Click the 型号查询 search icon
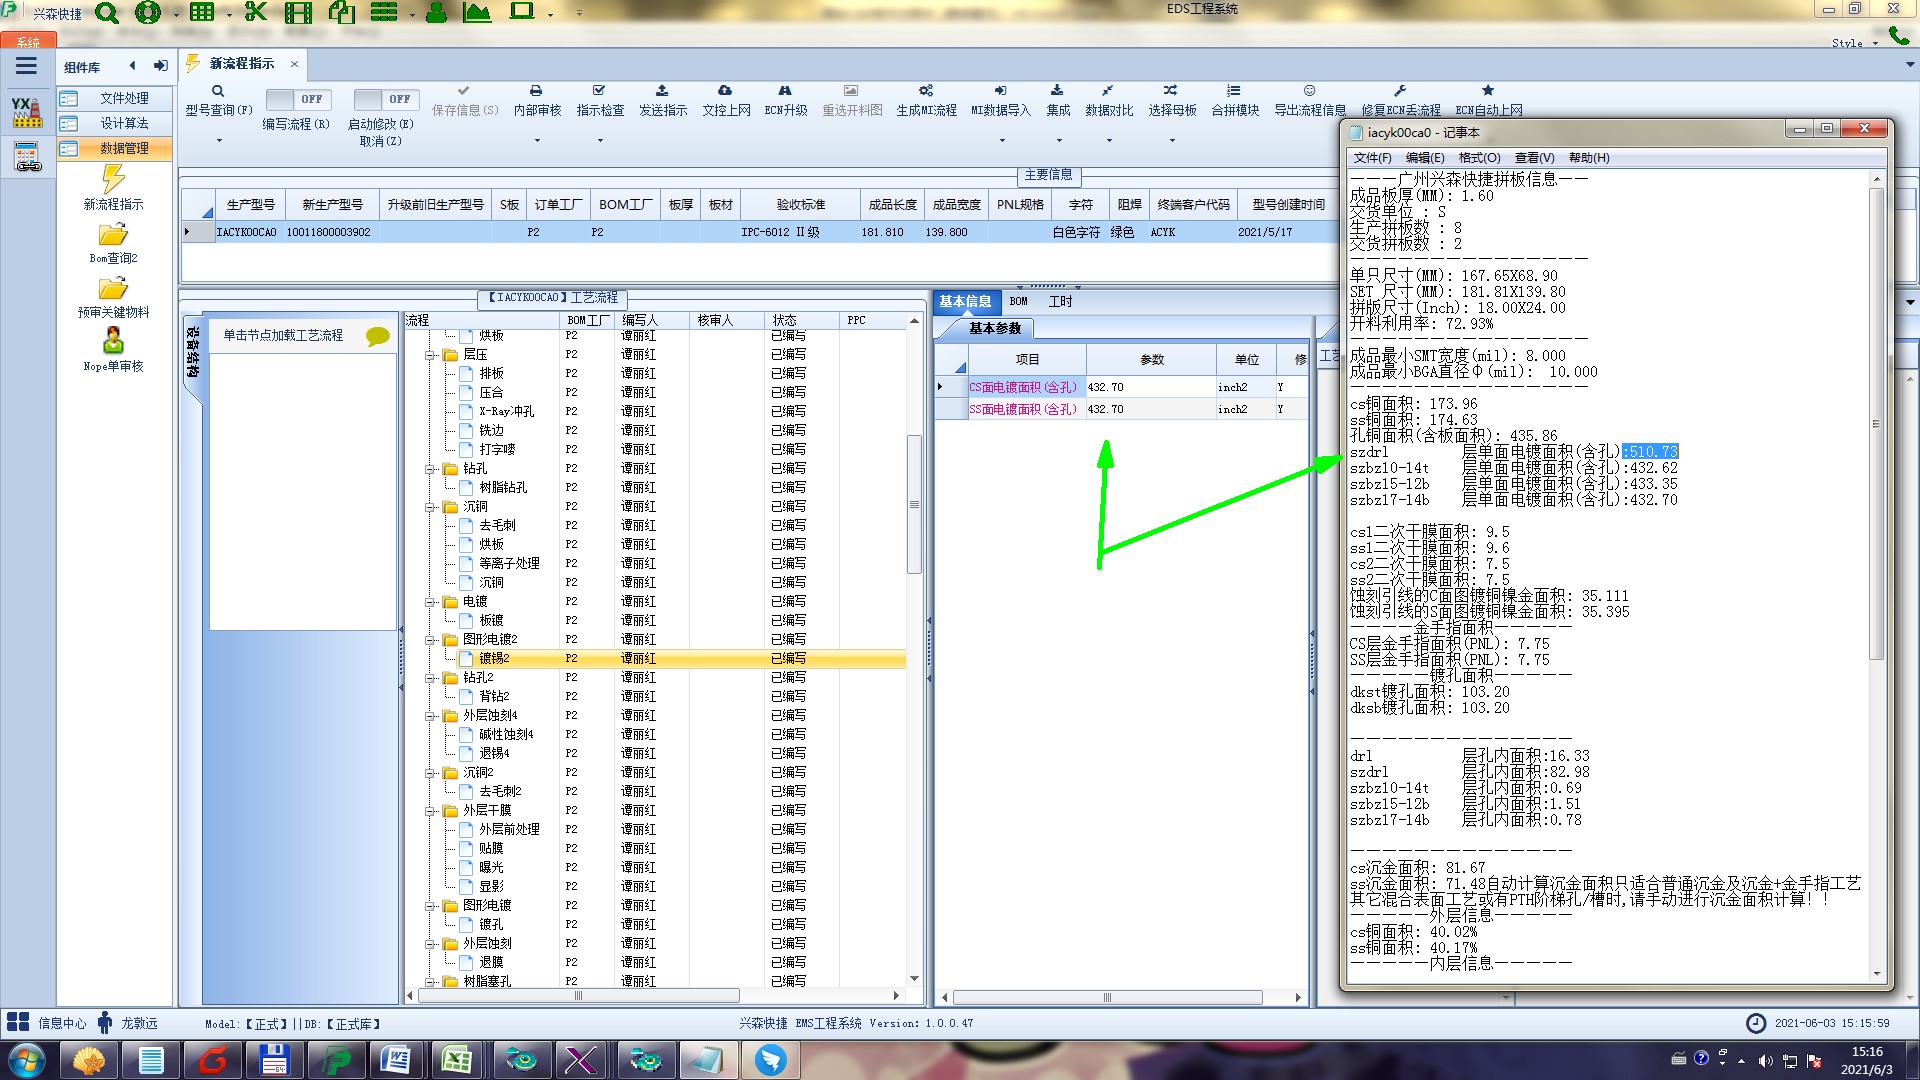The image size is (1920, 1080). coord(218,91)
